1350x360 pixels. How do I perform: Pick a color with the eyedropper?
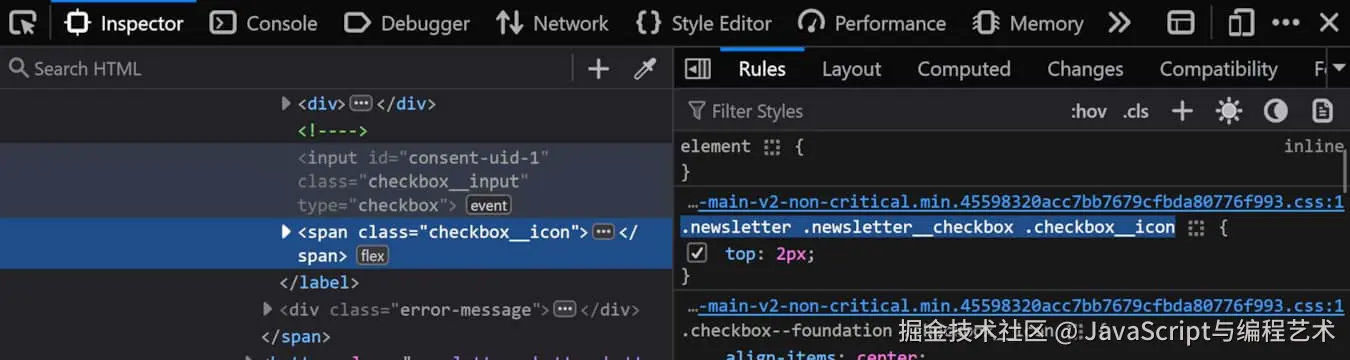click(645, 68)
